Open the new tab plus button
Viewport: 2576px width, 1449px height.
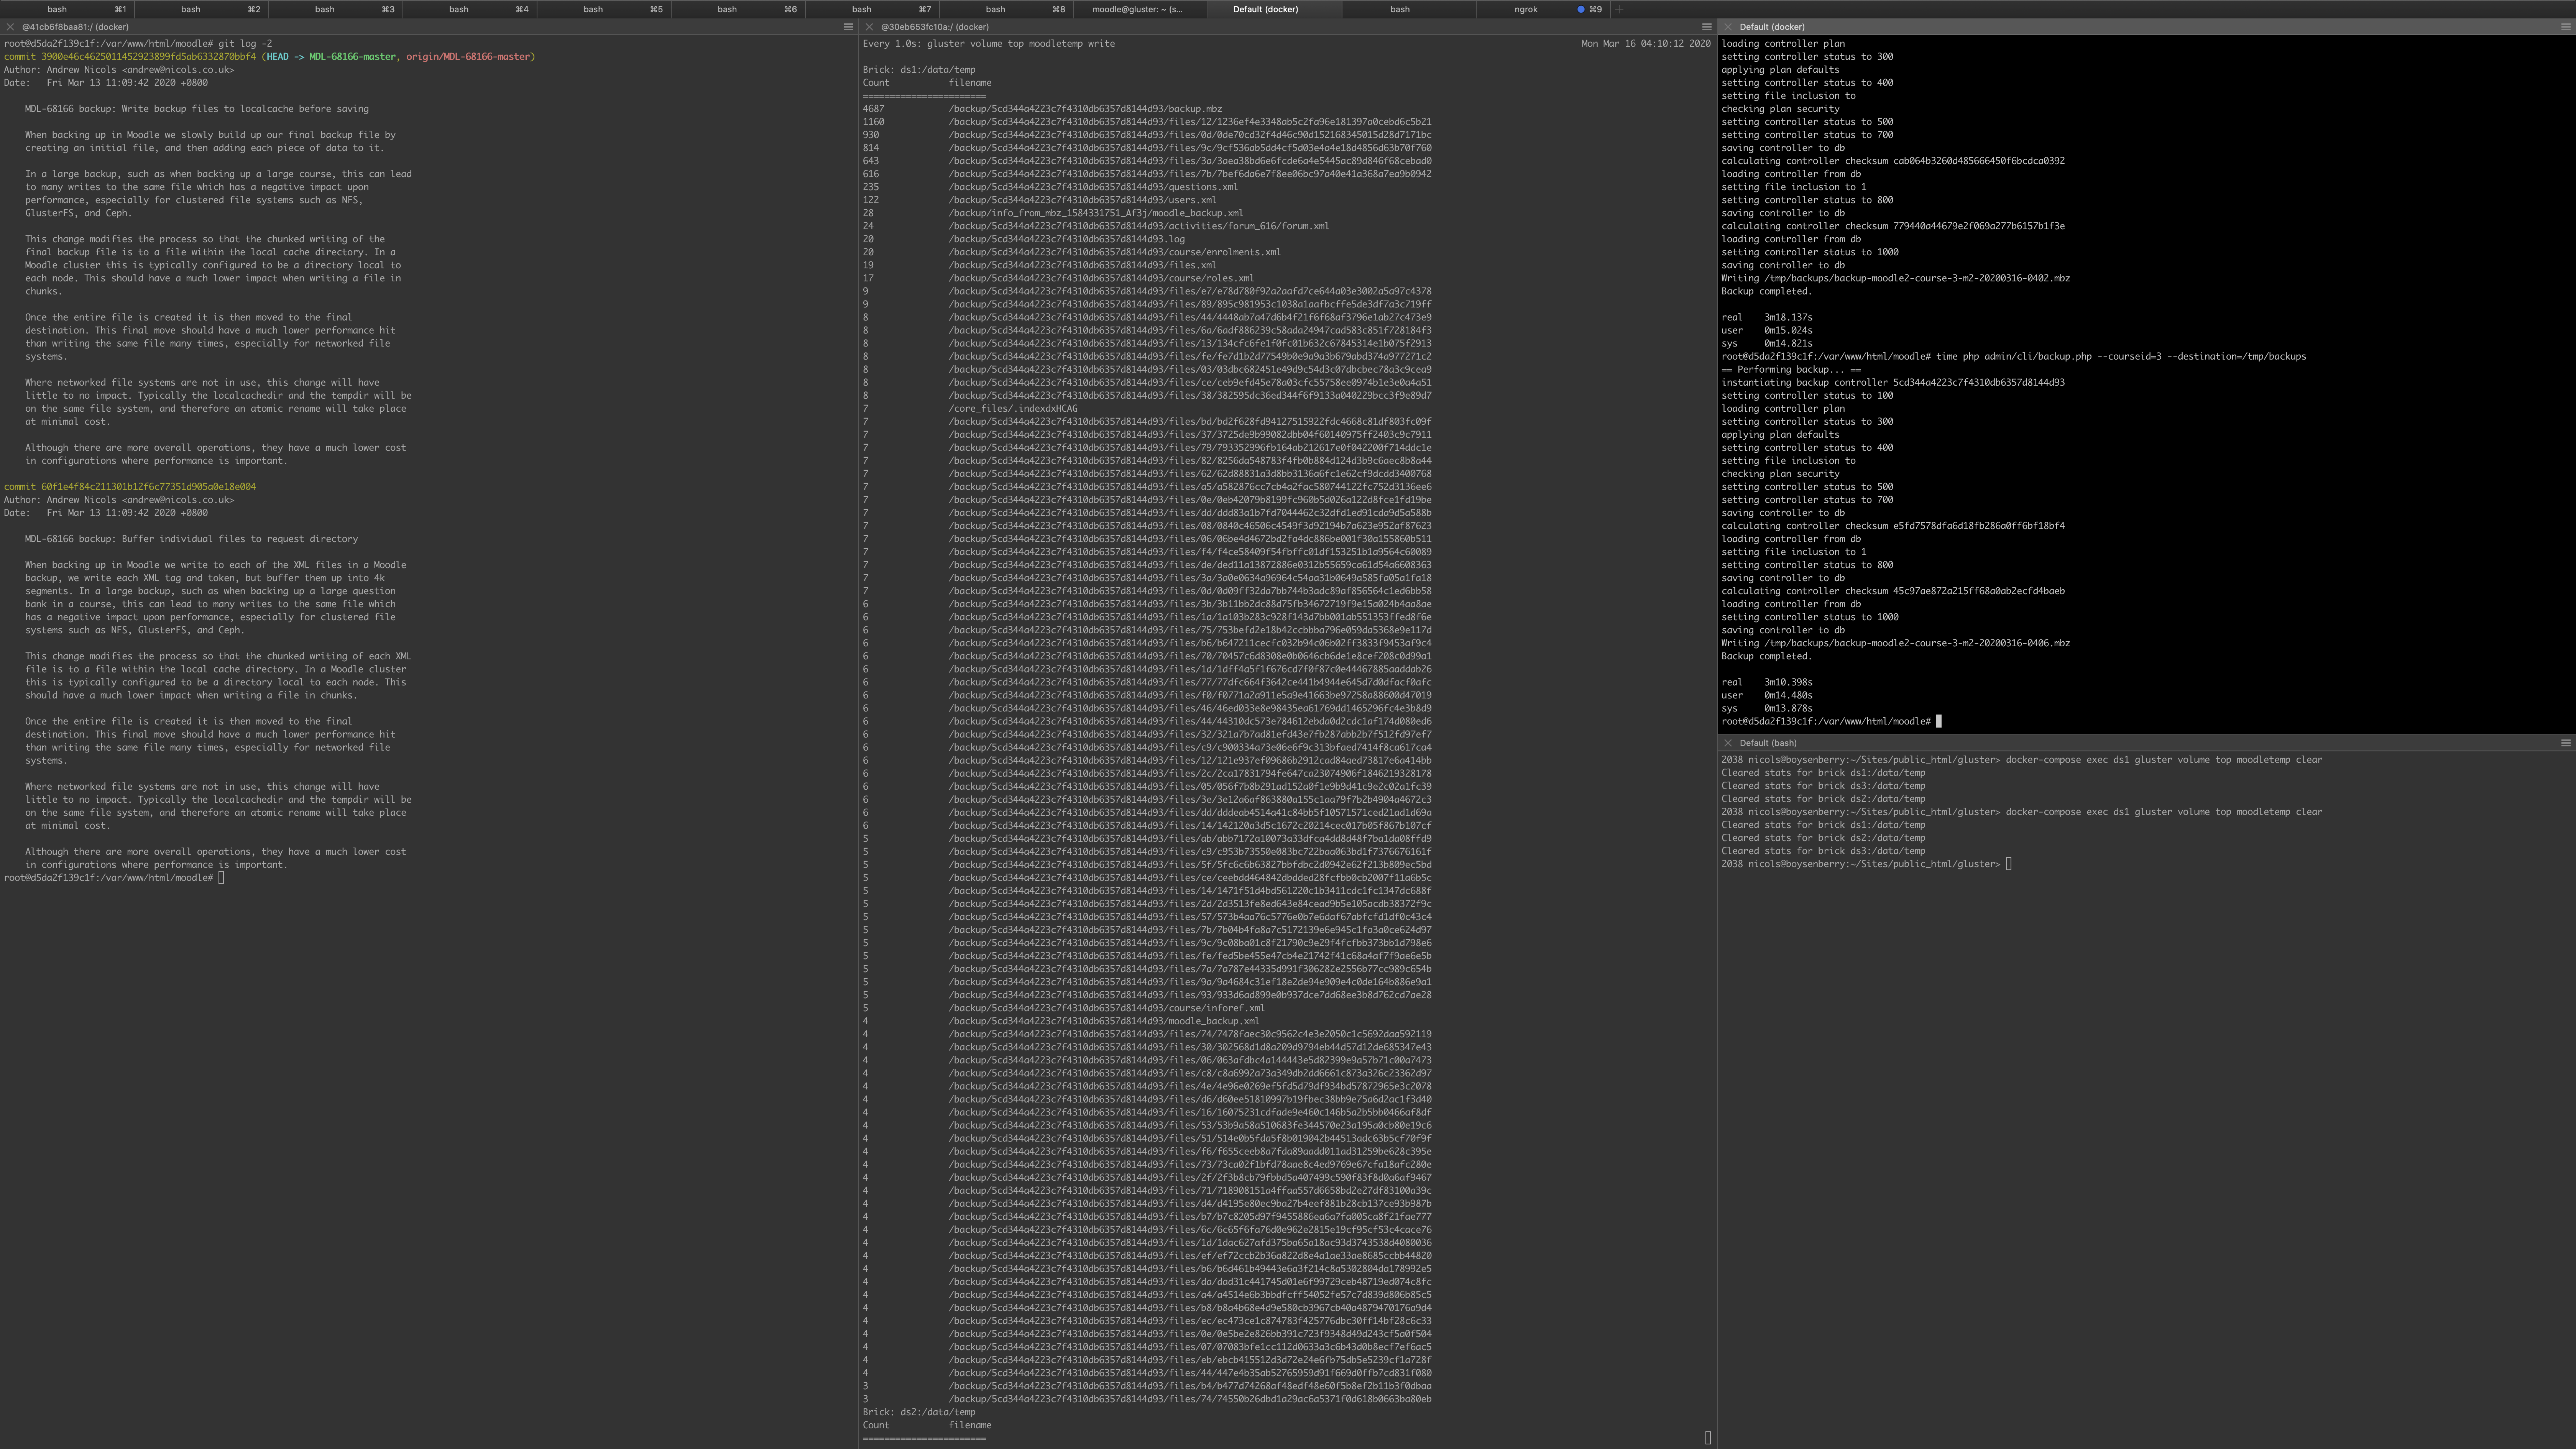pyautogui.click(x=1619, y=9)
